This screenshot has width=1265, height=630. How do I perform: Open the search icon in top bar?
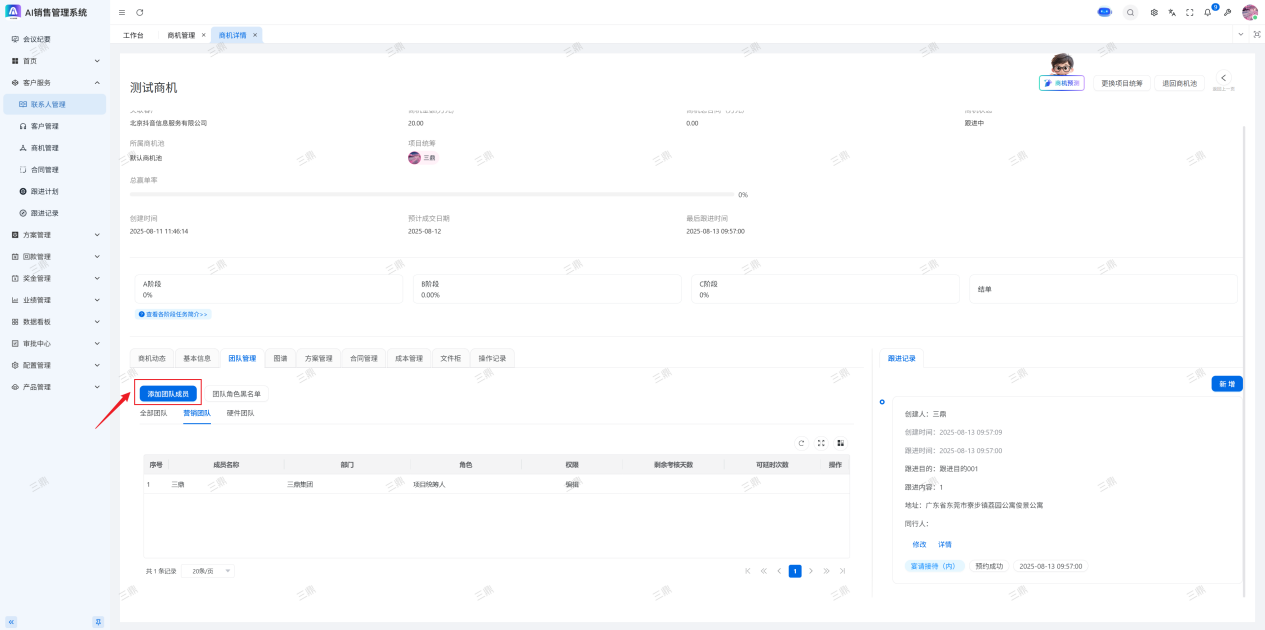[x=1130, y=13]
